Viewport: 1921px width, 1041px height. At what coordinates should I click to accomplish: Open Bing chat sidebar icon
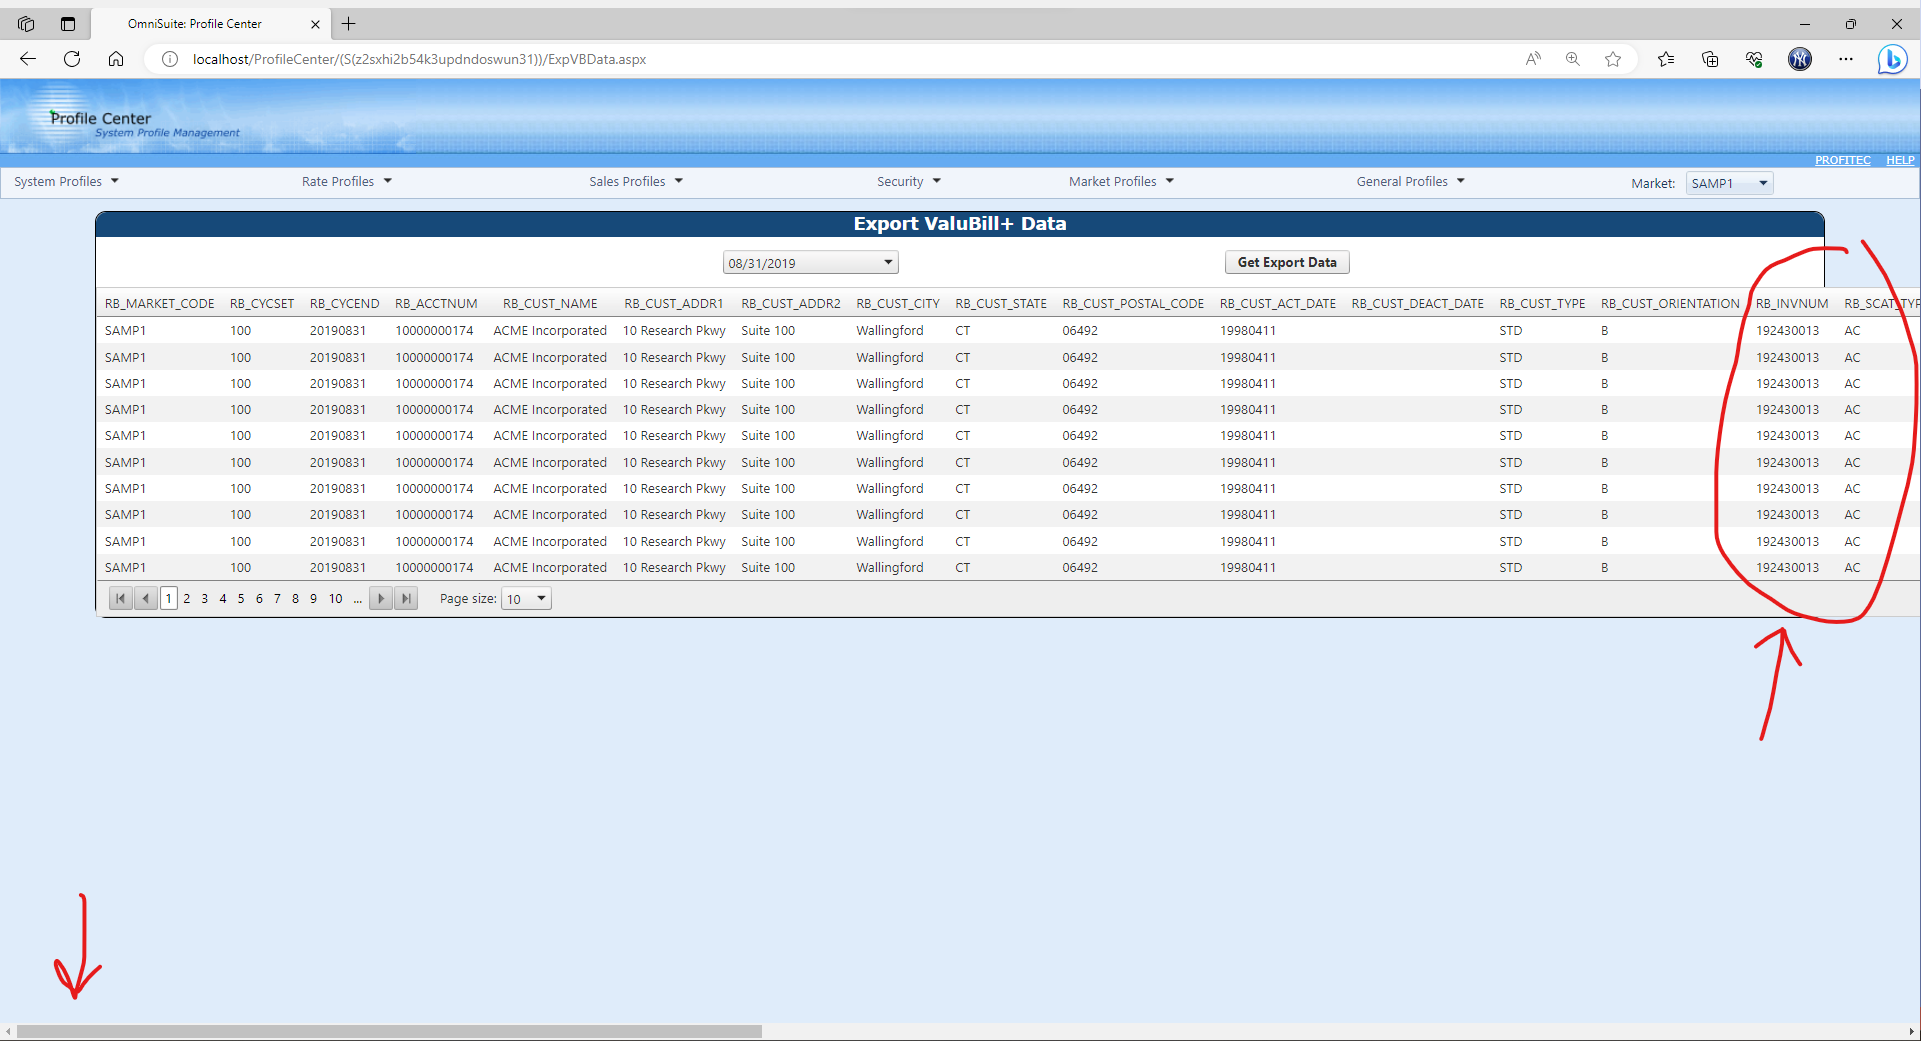pyautogui.click(x=1891, y=60)
